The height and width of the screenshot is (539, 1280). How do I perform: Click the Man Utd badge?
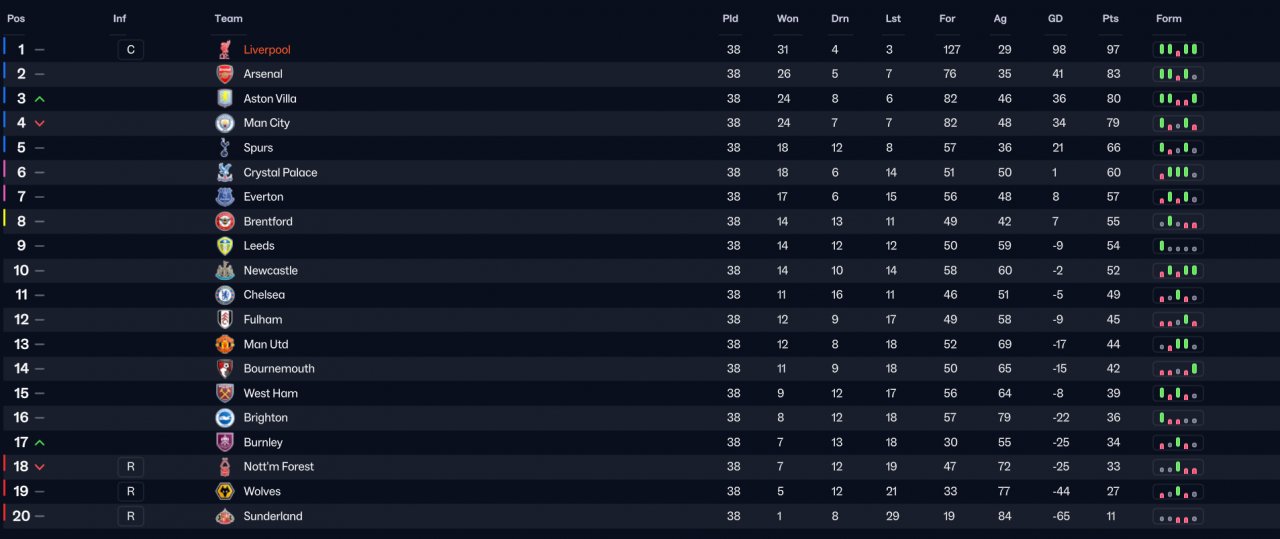(225, 344)
